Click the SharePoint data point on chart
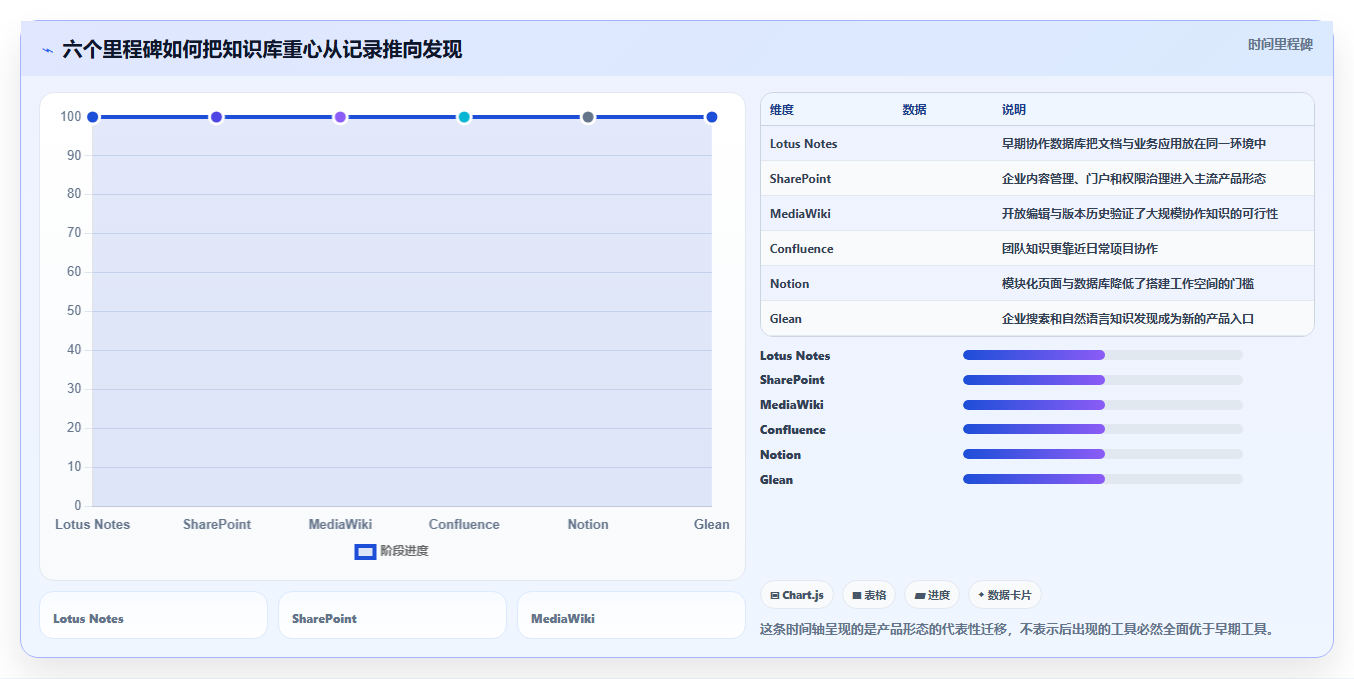Screen dimensions: 1354x679 coord(216,117)
